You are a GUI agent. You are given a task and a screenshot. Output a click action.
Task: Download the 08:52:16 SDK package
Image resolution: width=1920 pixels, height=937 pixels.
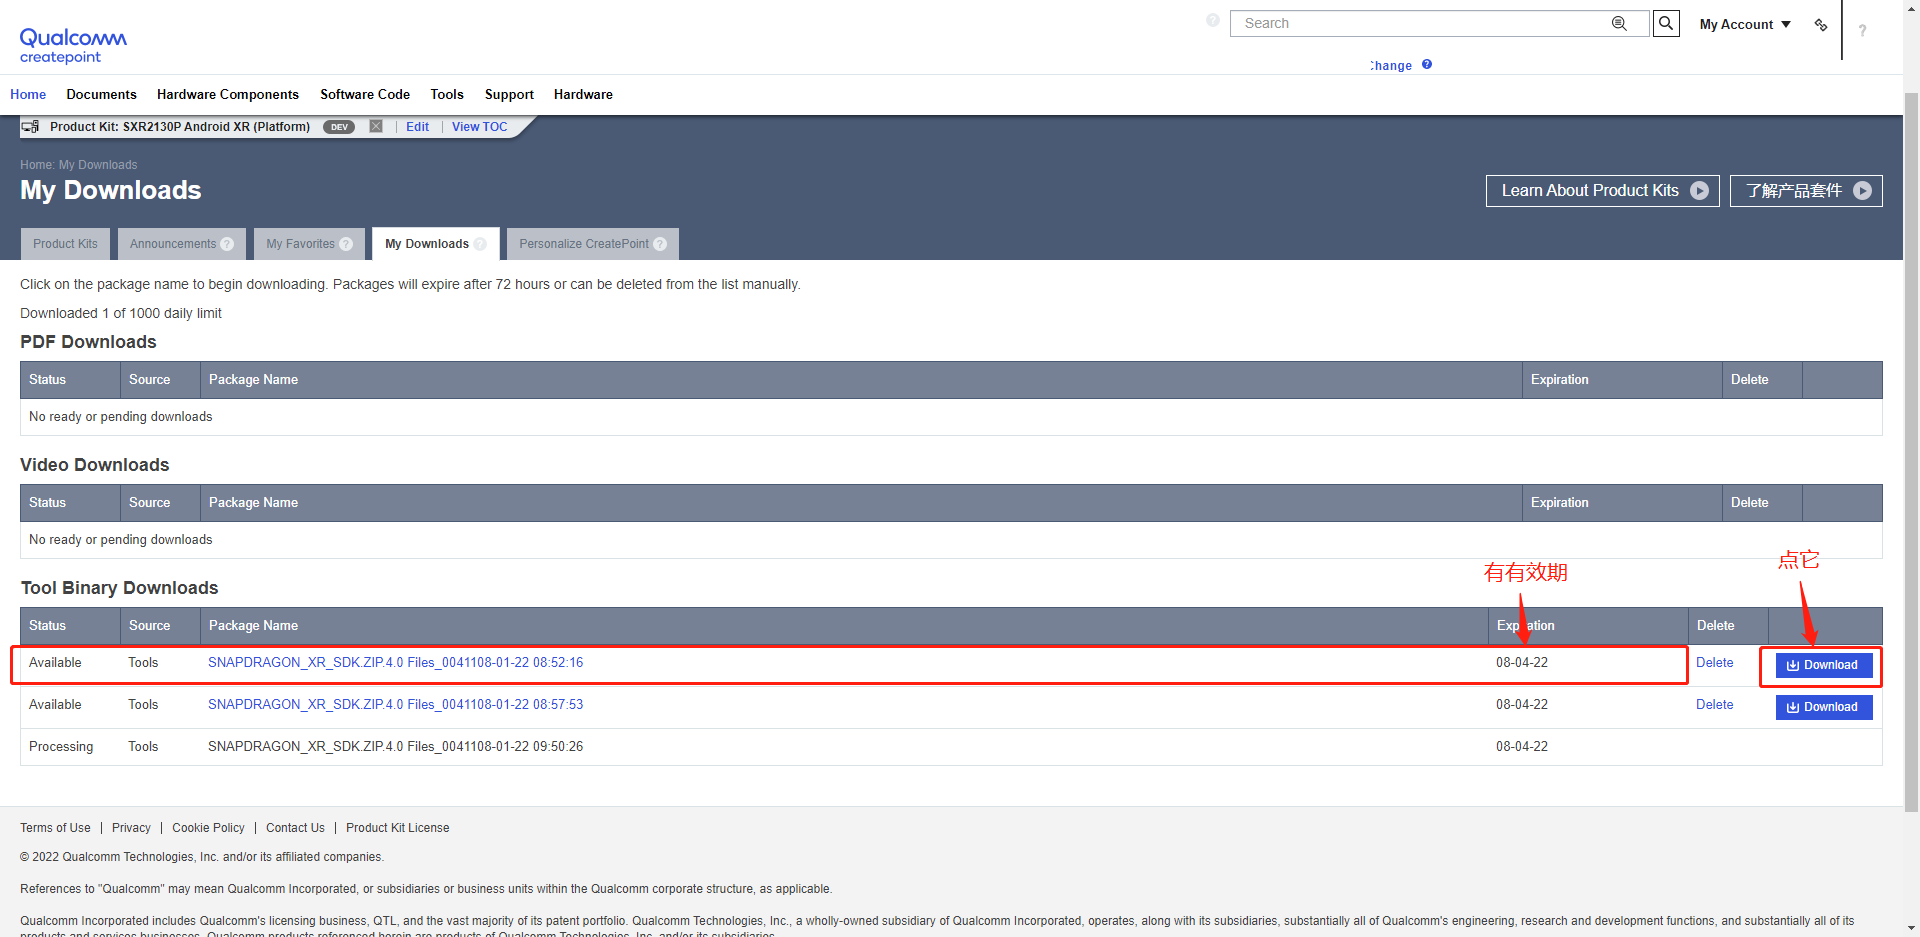pos(1824,665)
